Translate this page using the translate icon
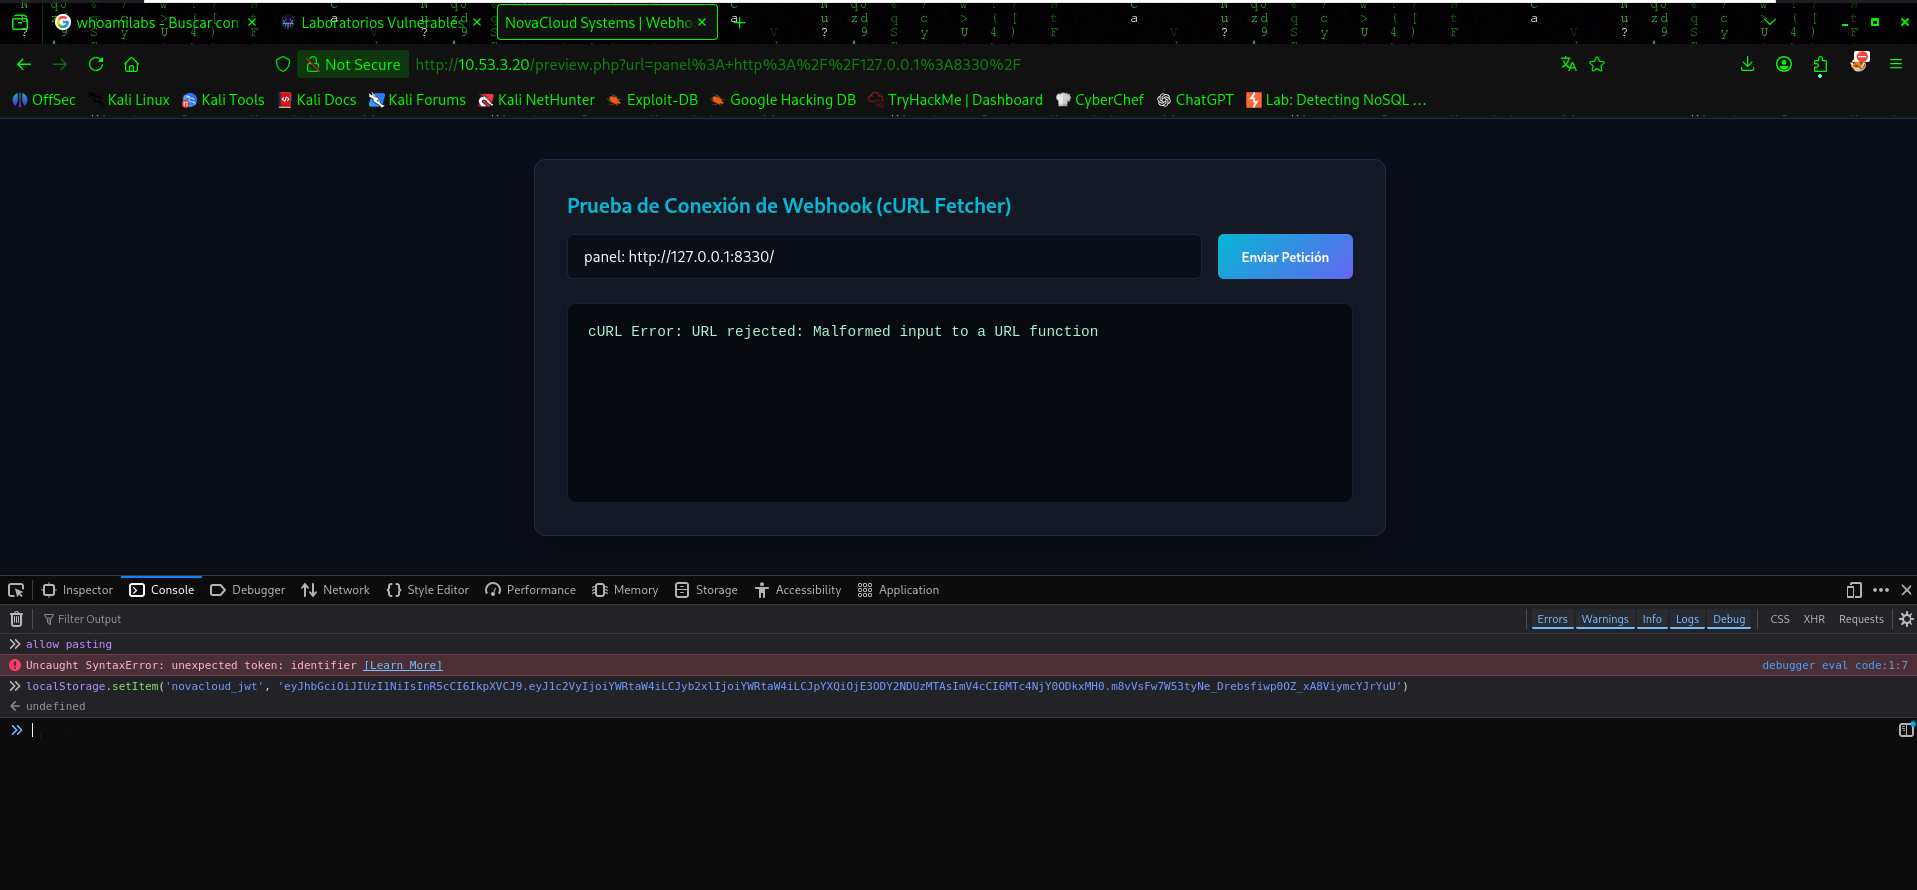This screenshot has width=1917, height=890. click(x=1568, y=64)
